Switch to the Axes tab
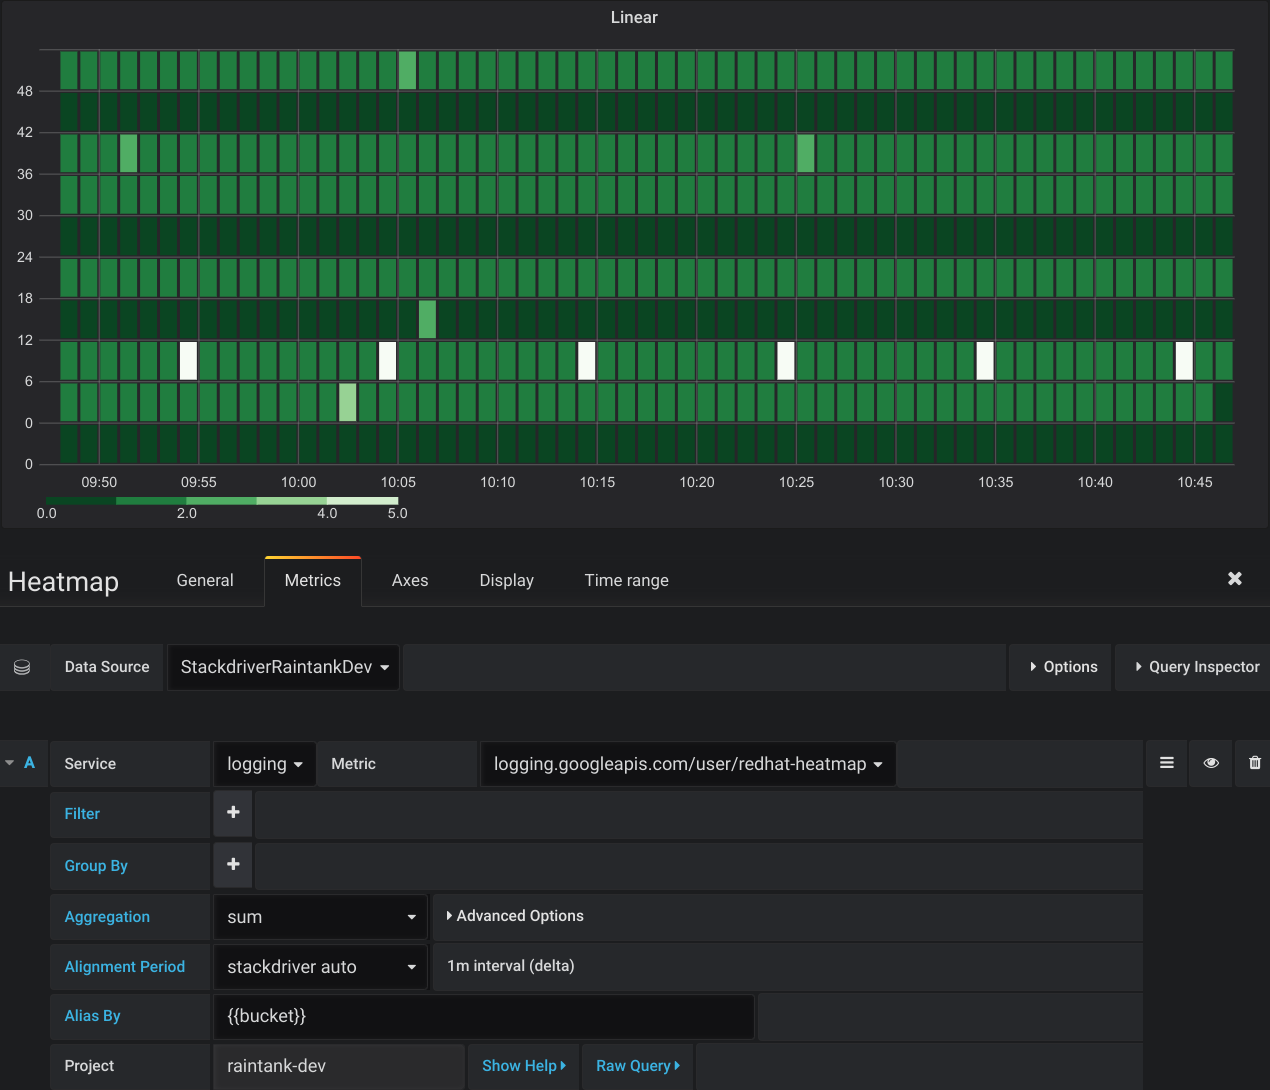This screenshot has height=1090, width=1270. 410,581
